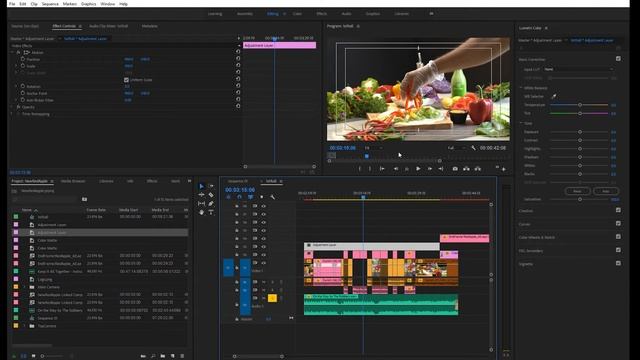This screenshot has height=360, width=640.
Task: Export frame with the camera icon
Action: (x=455, y=169)
